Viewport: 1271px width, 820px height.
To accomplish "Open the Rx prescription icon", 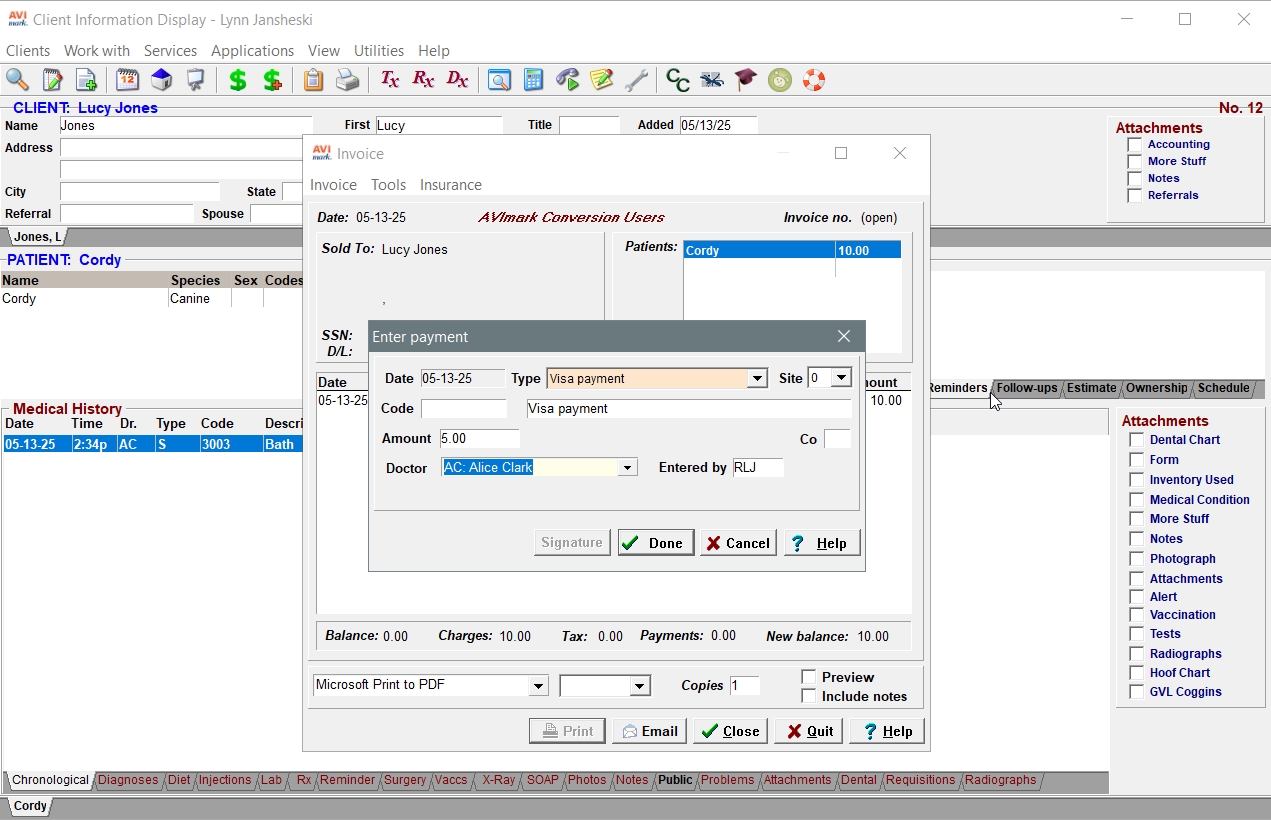I will click(x=423, y=80).
